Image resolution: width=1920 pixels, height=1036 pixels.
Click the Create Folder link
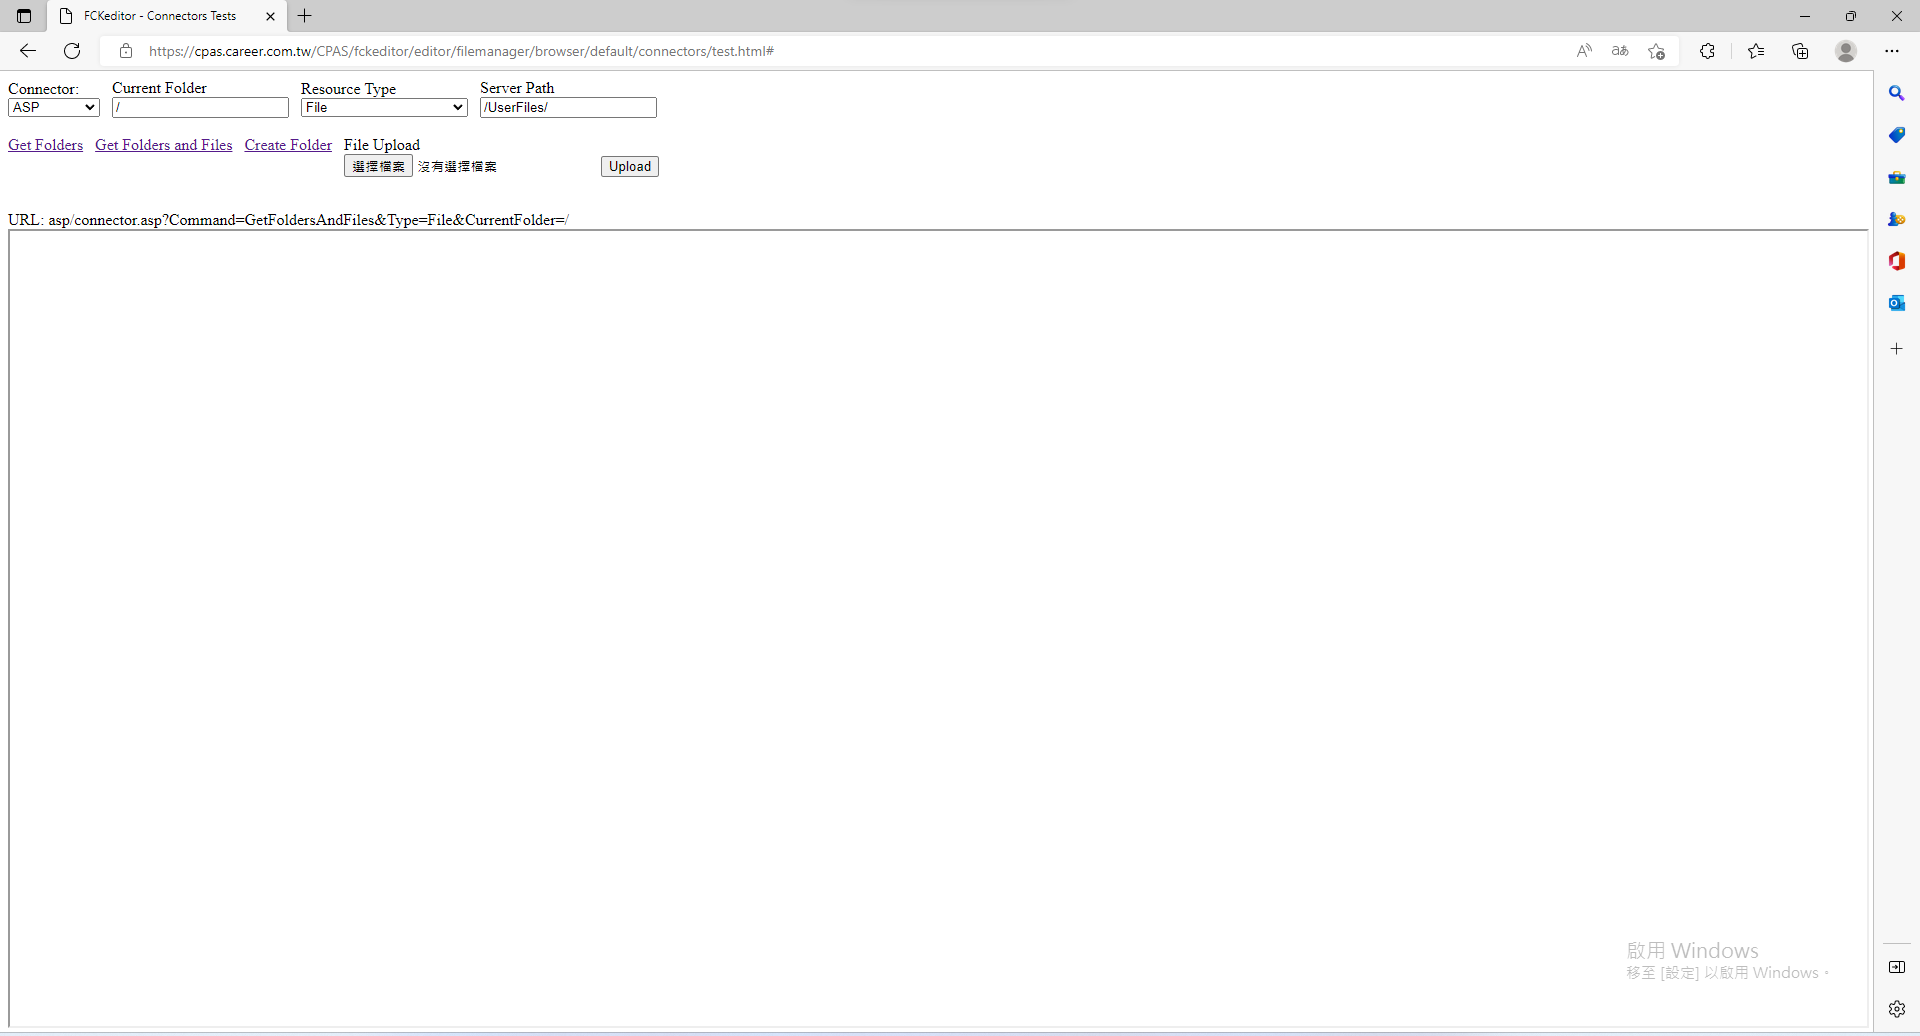click(288, 145)
